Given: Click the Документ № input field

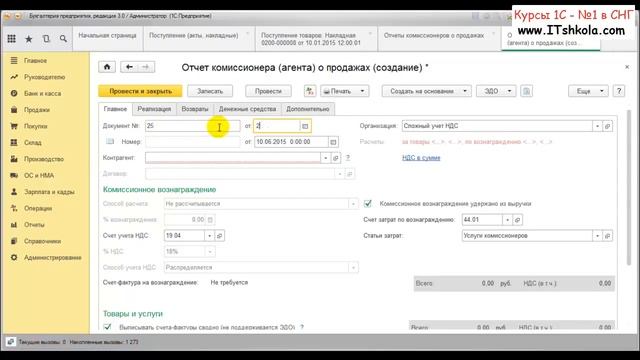Looking at the screenshot, I should click(193, 126).
